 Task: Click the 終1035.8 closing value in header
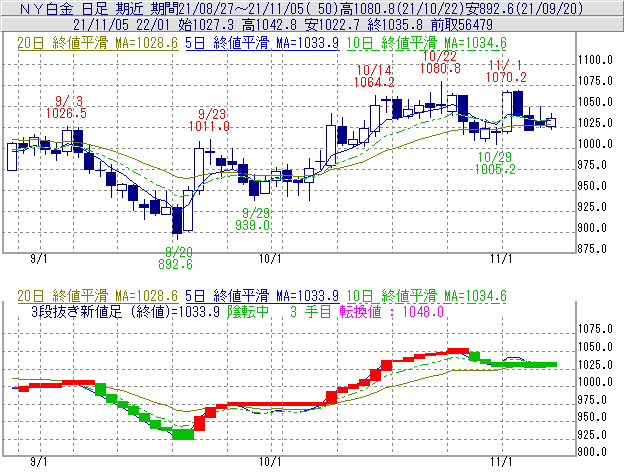(395, 25)
